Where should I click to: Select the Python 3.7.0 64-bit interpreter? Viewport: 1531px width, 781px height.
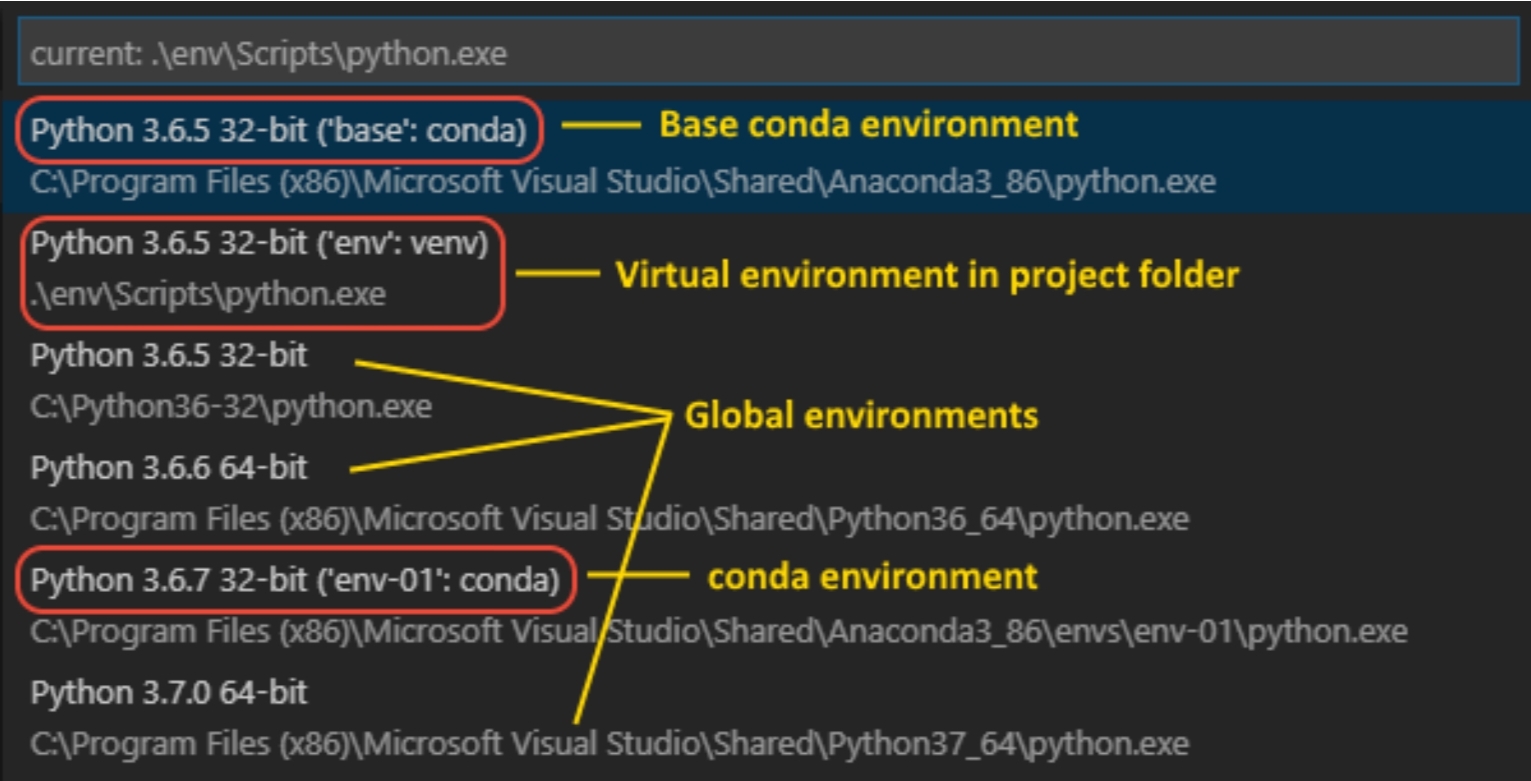click(x=169, y=692)
